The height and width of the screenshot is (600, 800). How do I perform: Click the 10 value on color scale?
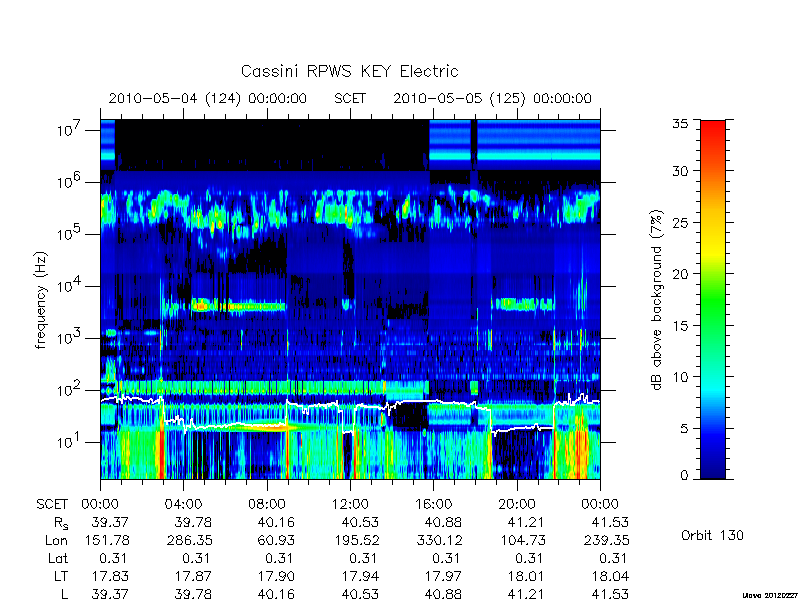pos(680,377)
